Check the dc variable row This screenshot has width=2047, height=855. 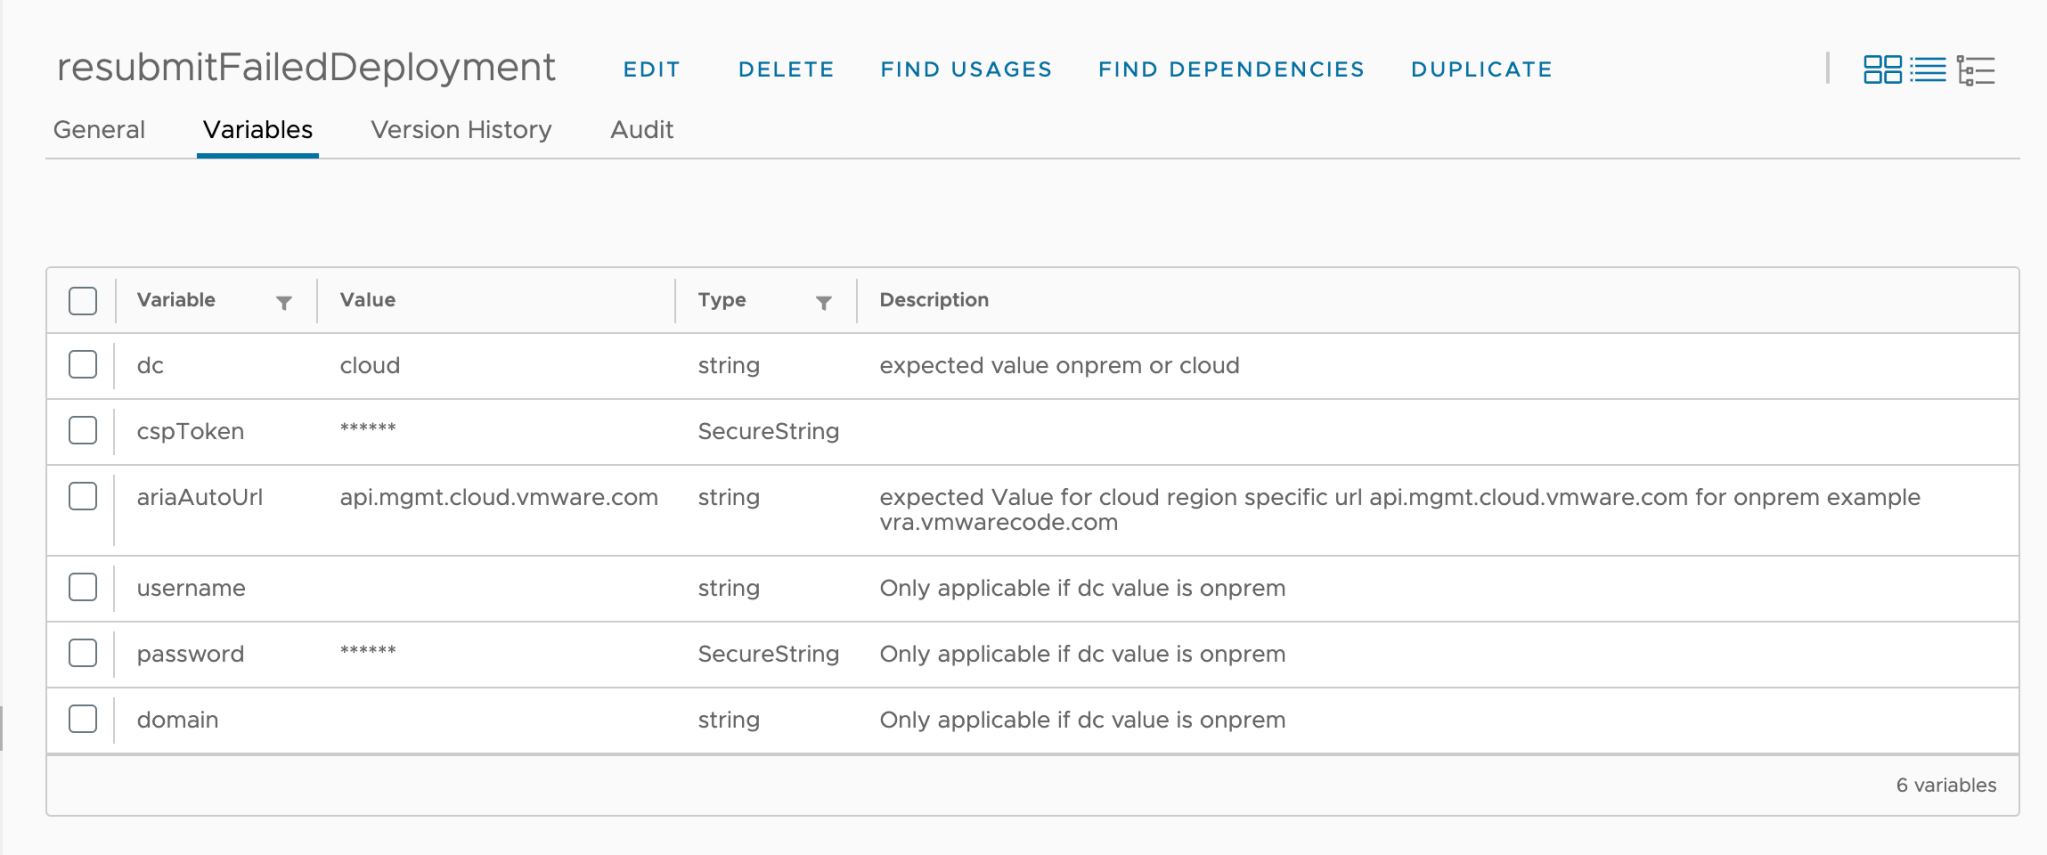point(83,365)
